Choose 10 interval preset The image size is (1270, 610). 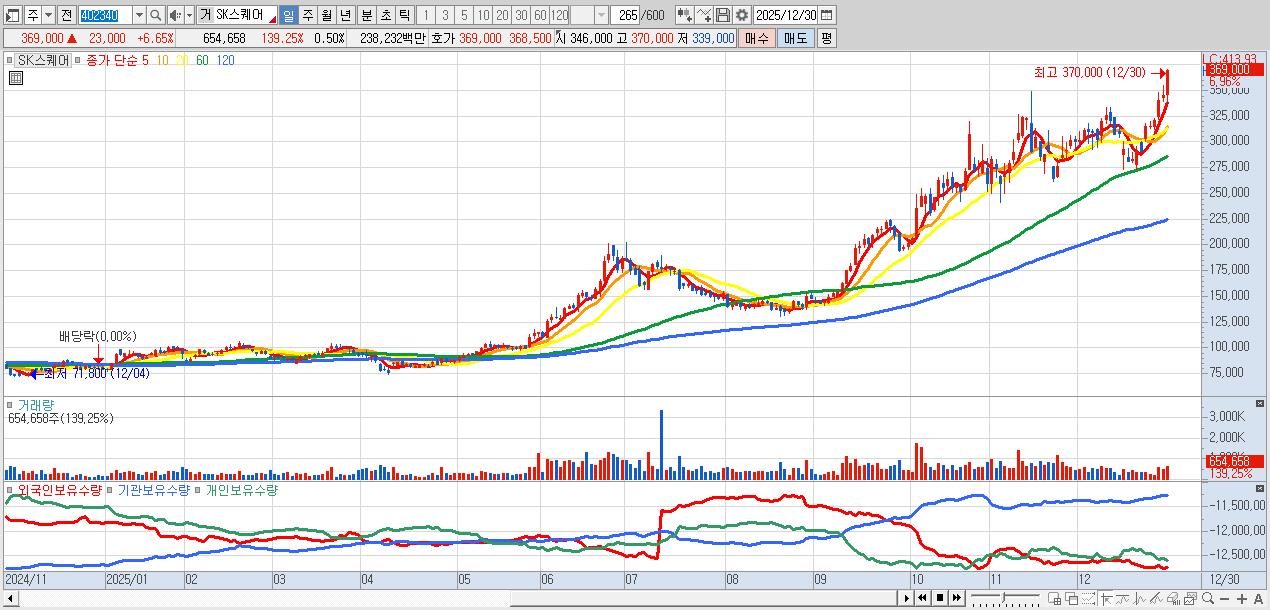click(483, 15)
